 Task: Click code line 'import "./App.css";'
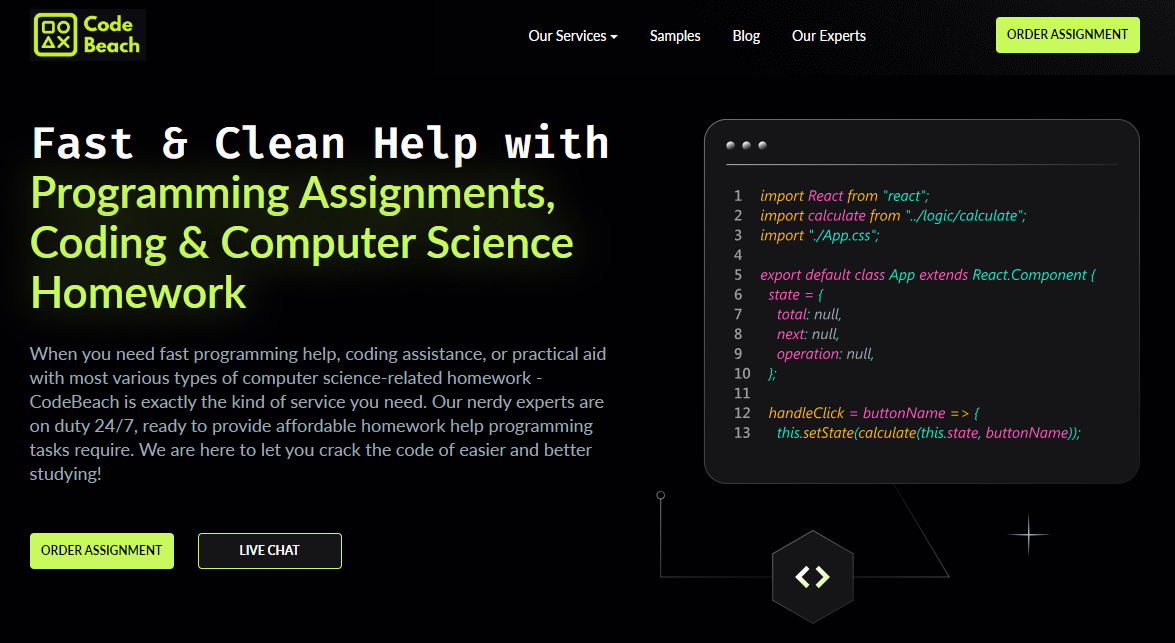point(820,235)
